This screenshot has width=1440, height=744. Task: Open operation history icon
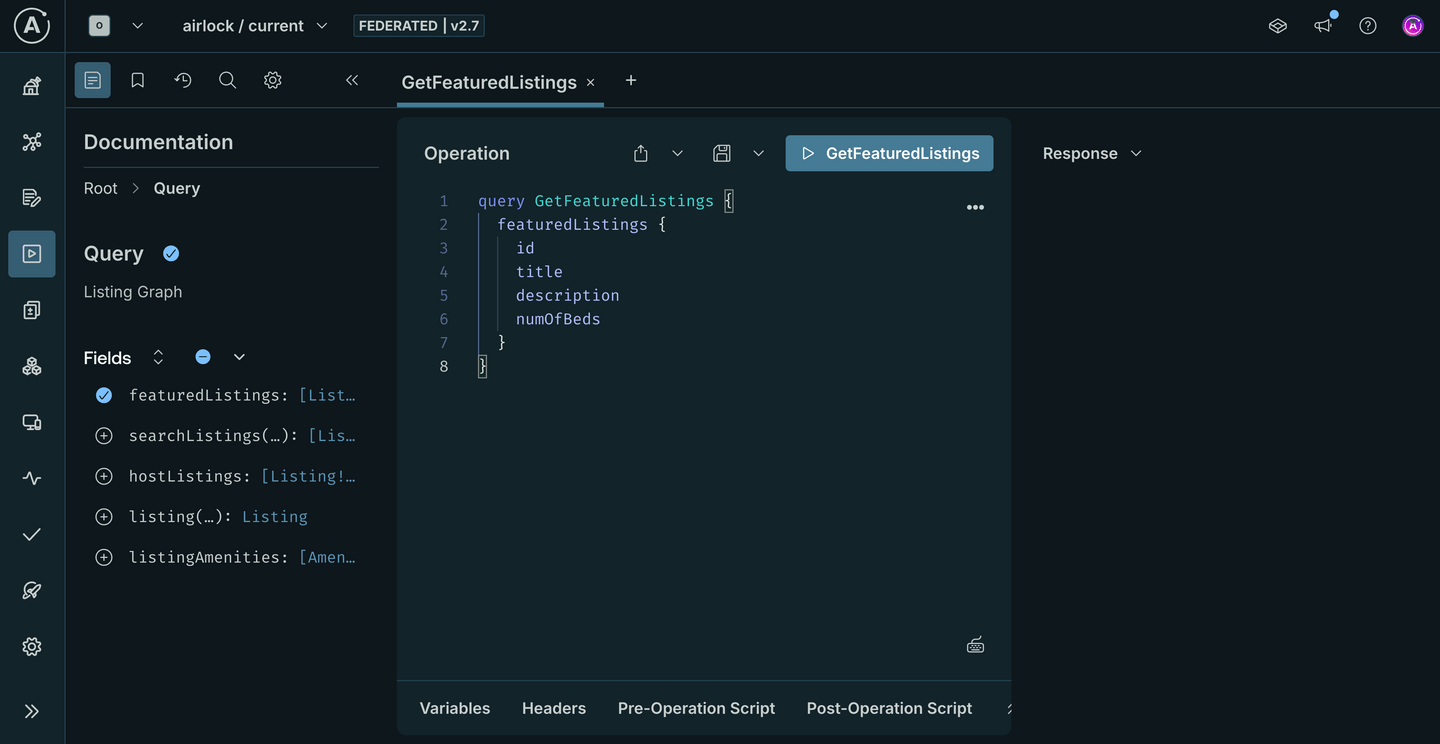(183, 80)
